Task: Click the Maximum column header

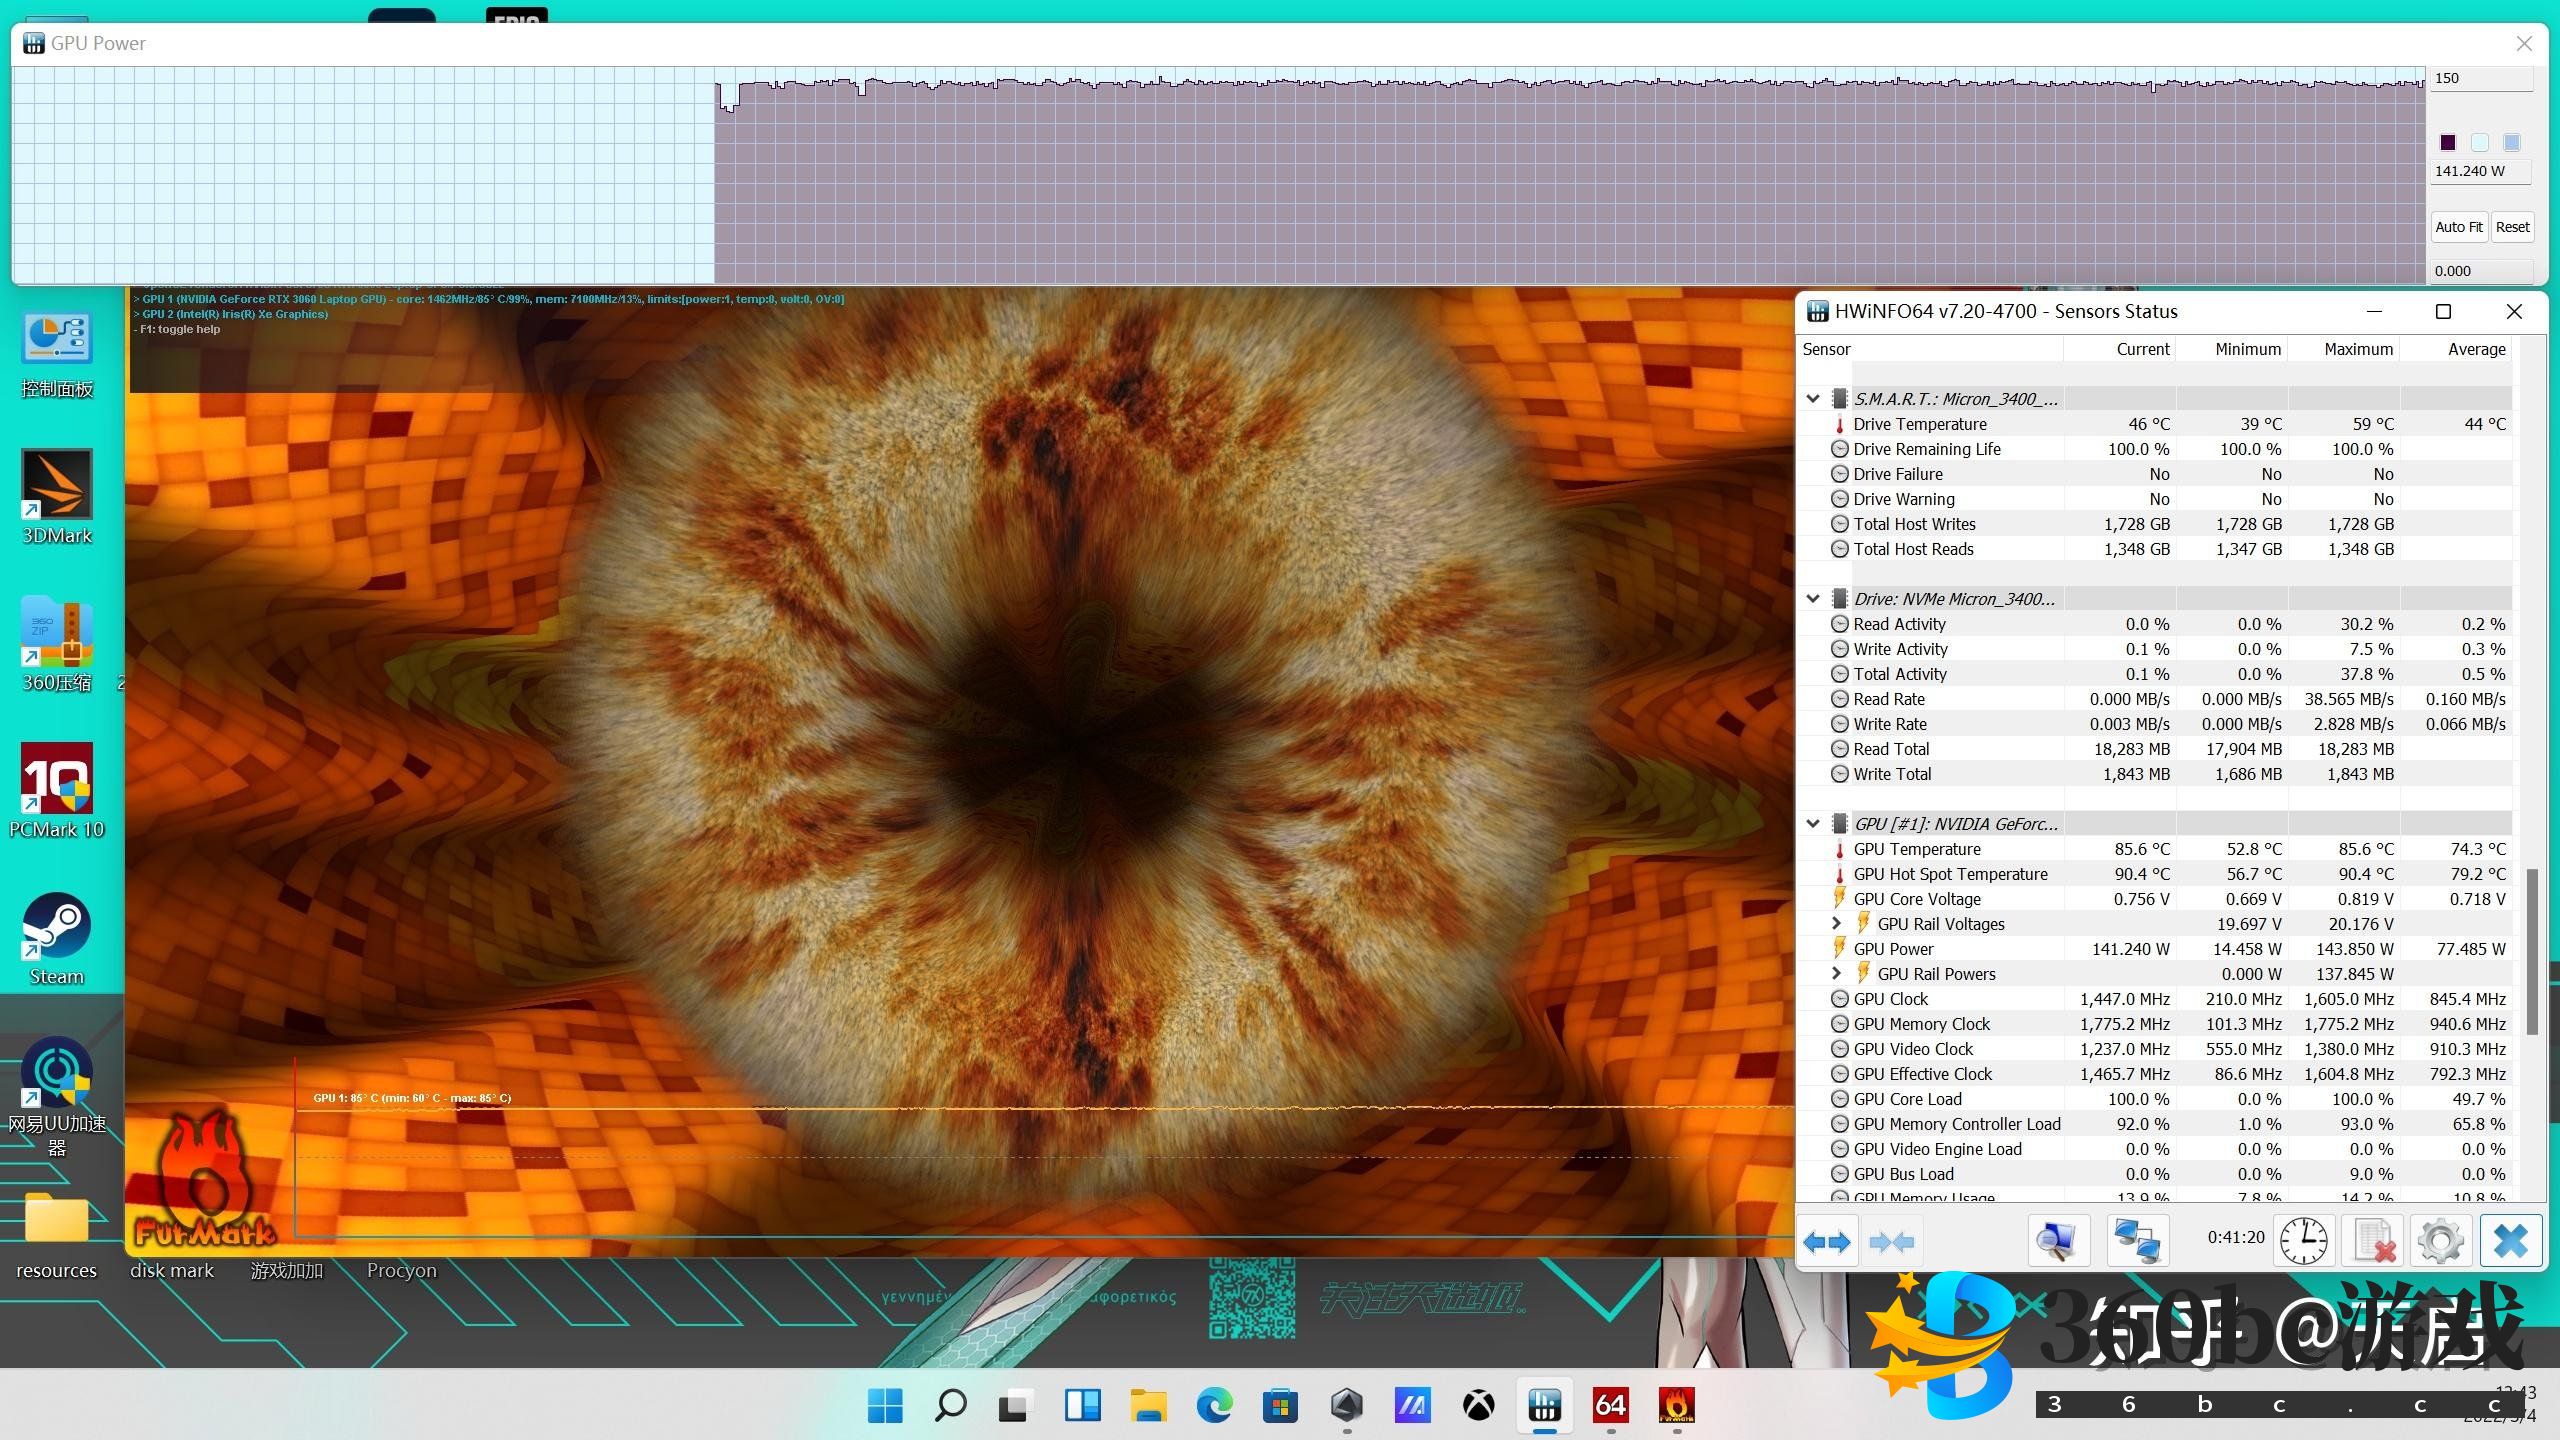Action: [x=2357, y=349]
